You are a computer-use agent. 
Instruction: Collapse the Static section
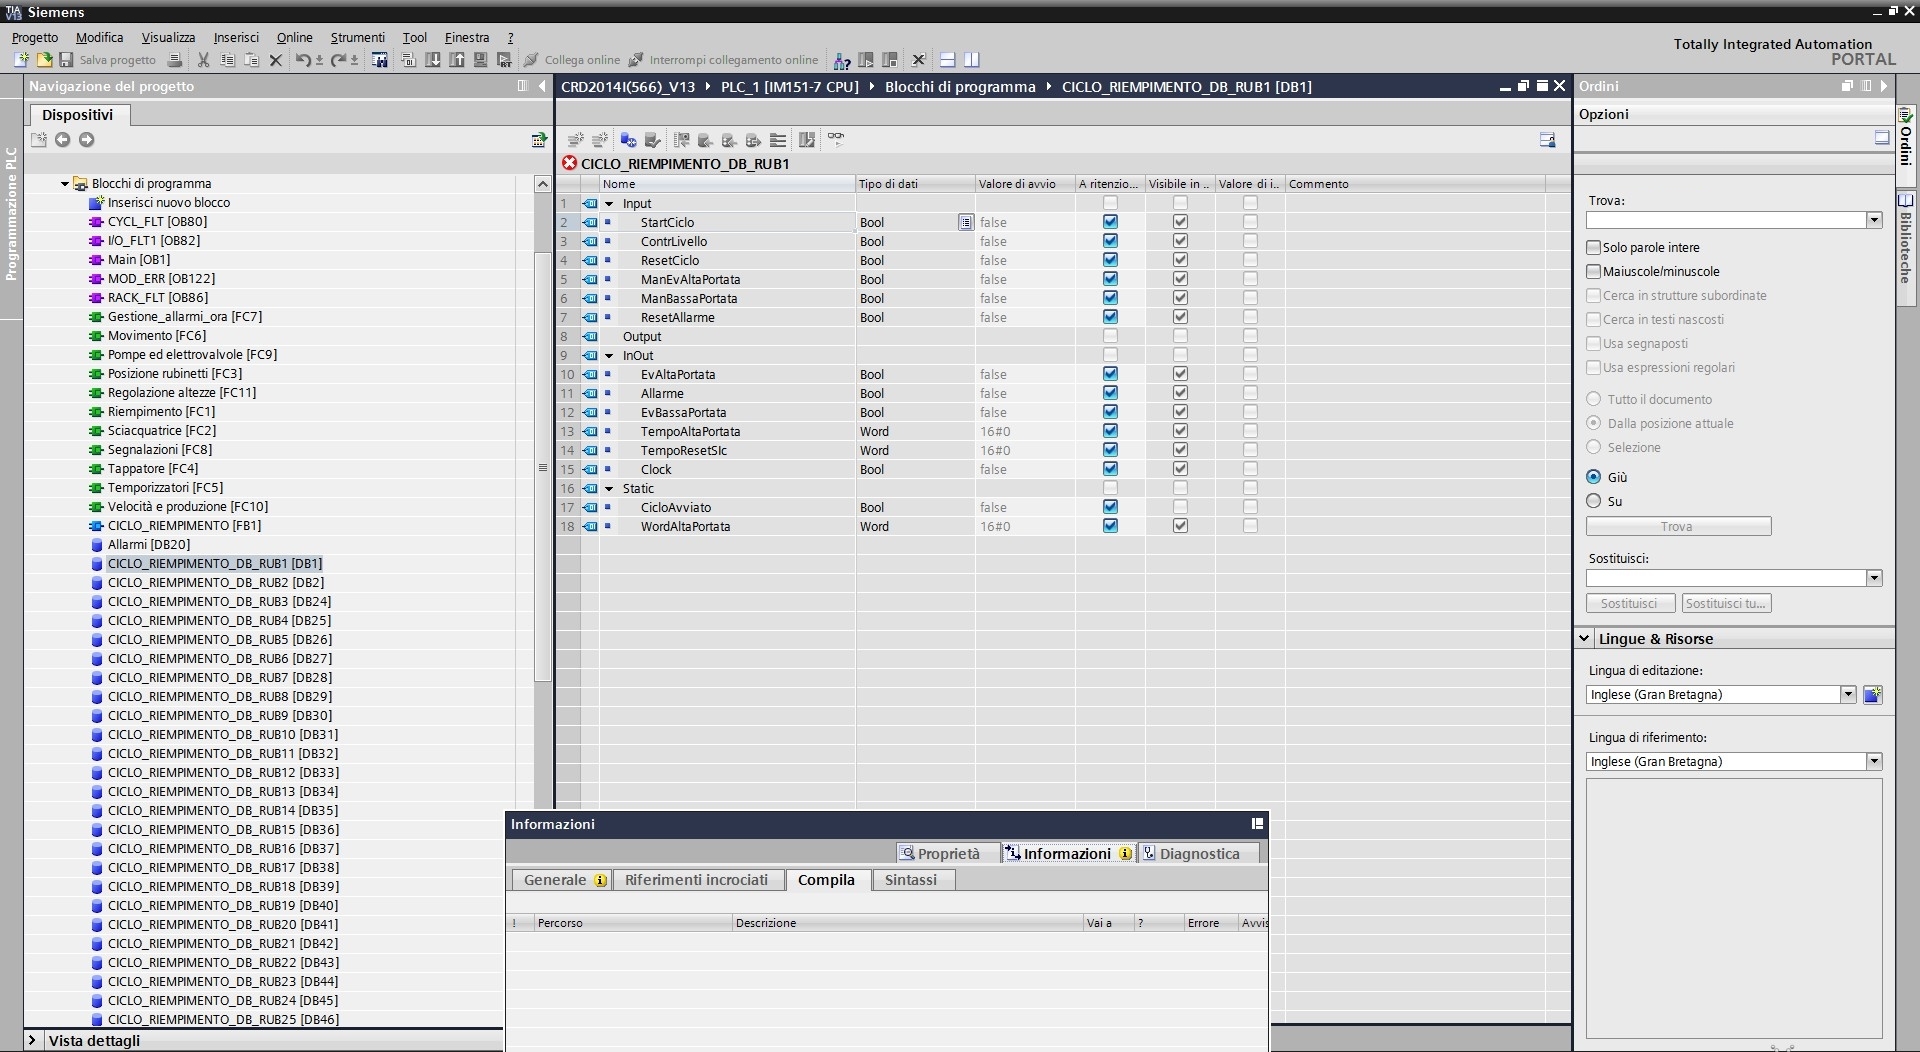pyautogui.click(x=609, y=489)
